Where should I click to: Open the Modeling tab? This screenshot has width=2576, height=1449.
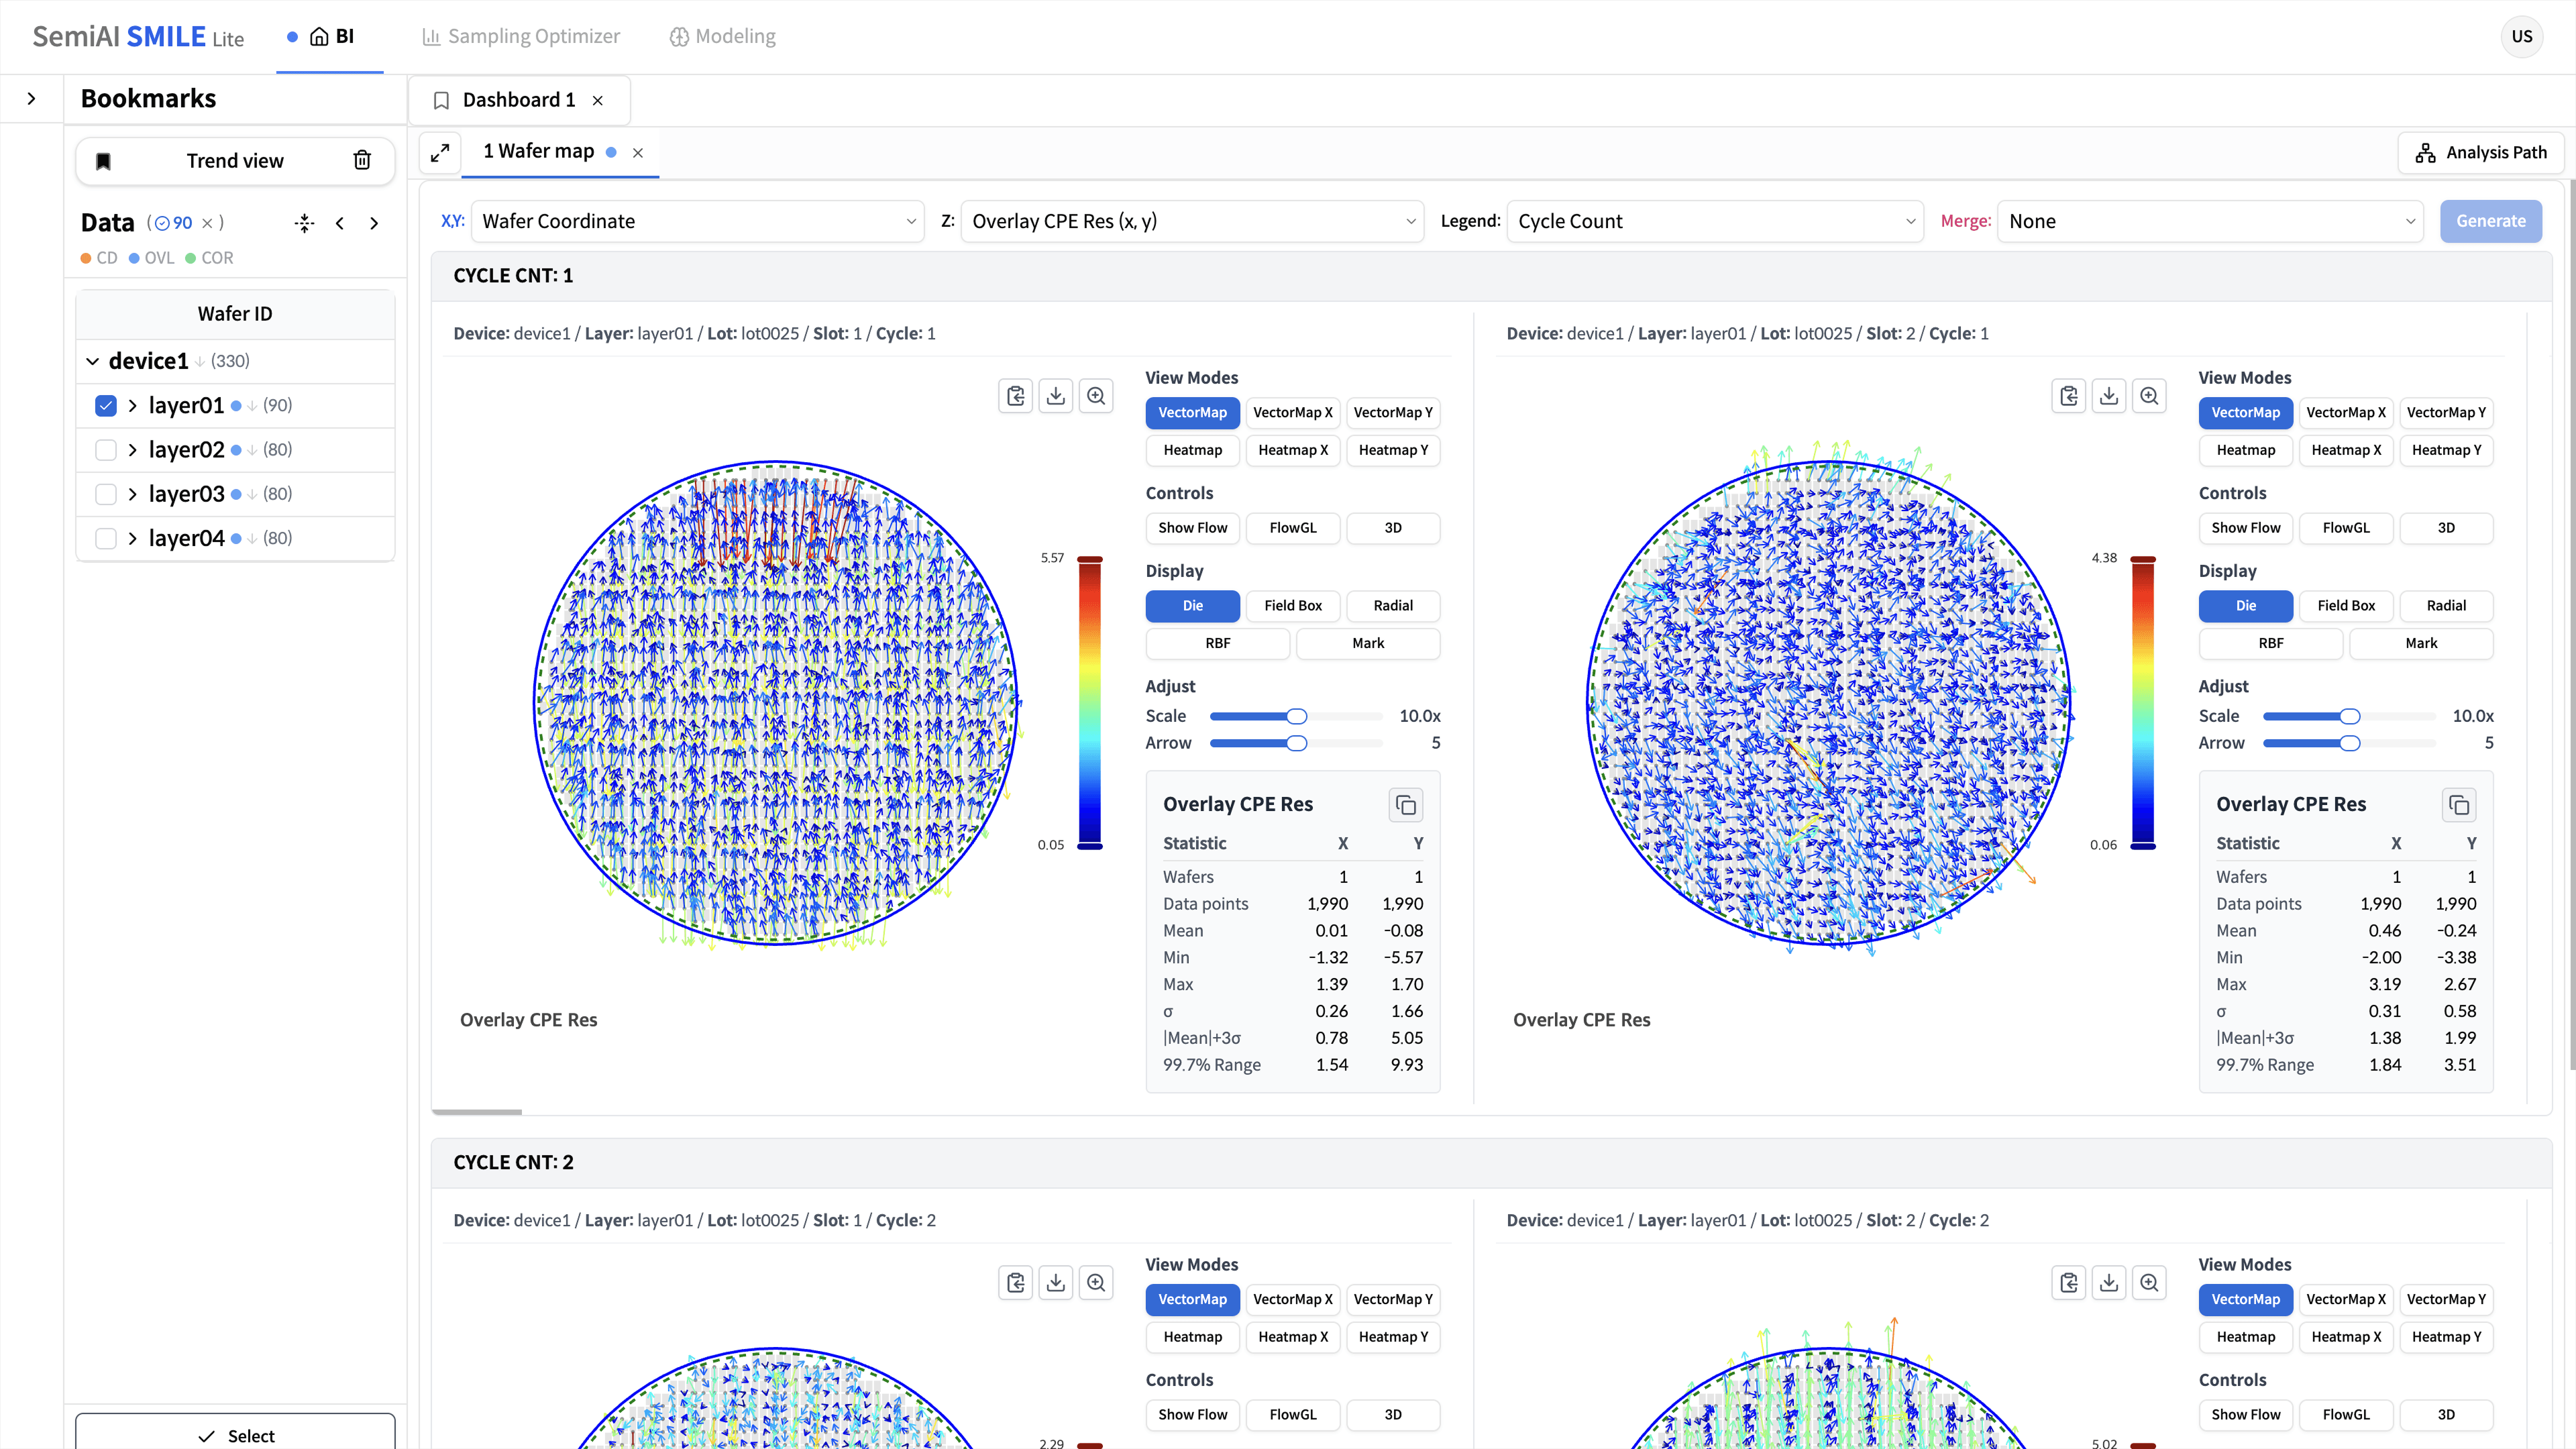[x=722, y=37]
